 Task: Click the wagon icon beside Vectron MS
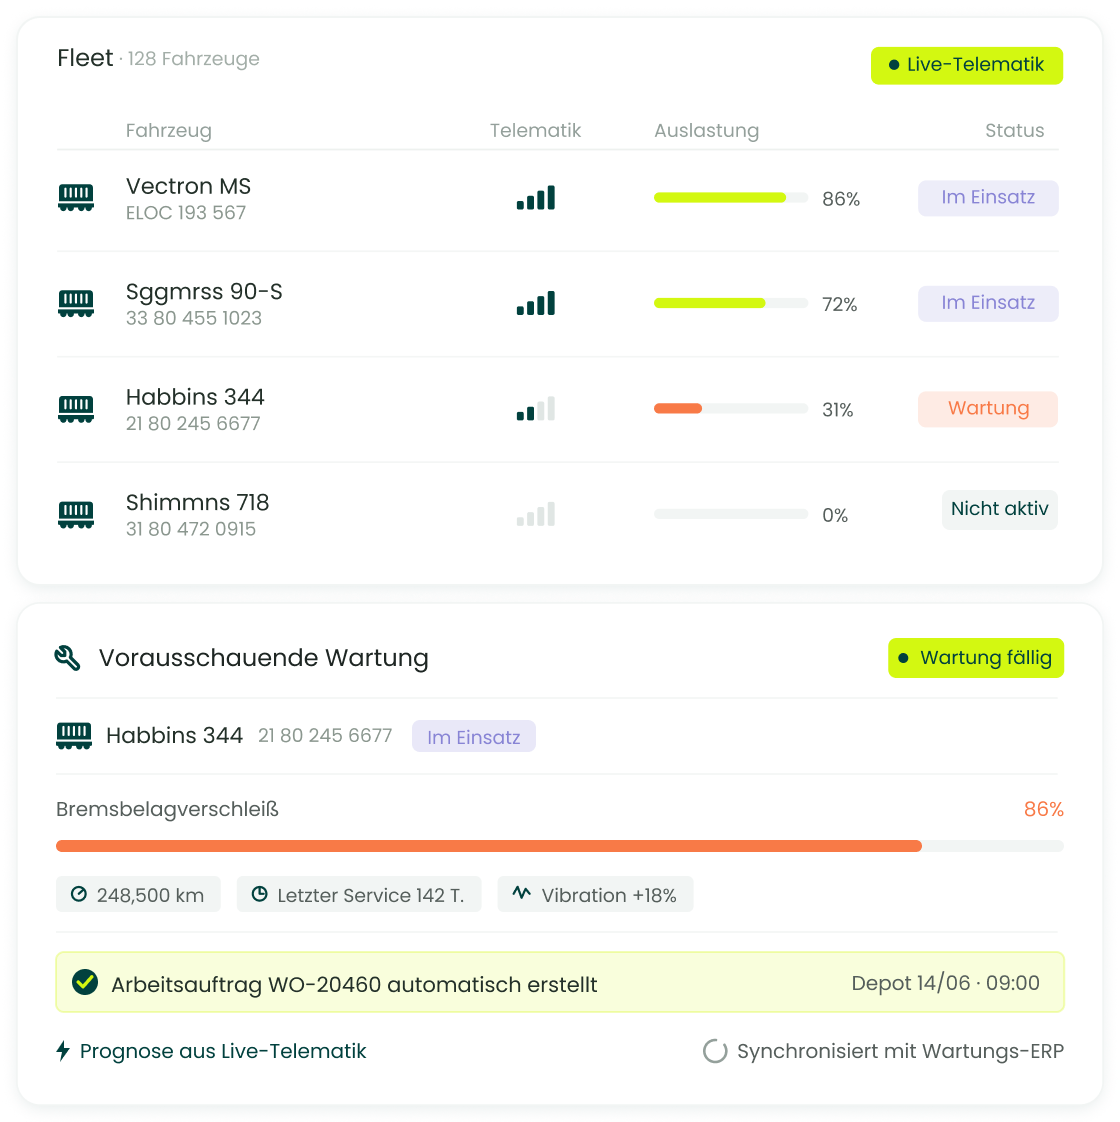(76, 198)
